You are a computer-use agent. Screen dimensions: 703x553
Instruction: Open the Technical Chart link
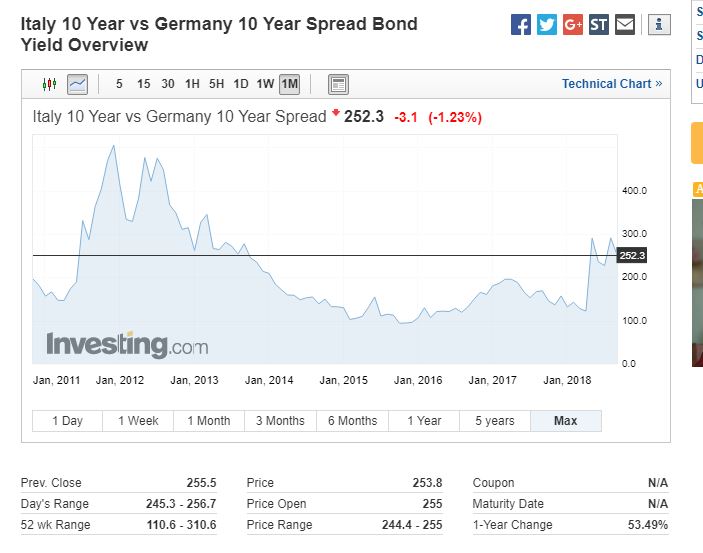(x=611, y=84)
